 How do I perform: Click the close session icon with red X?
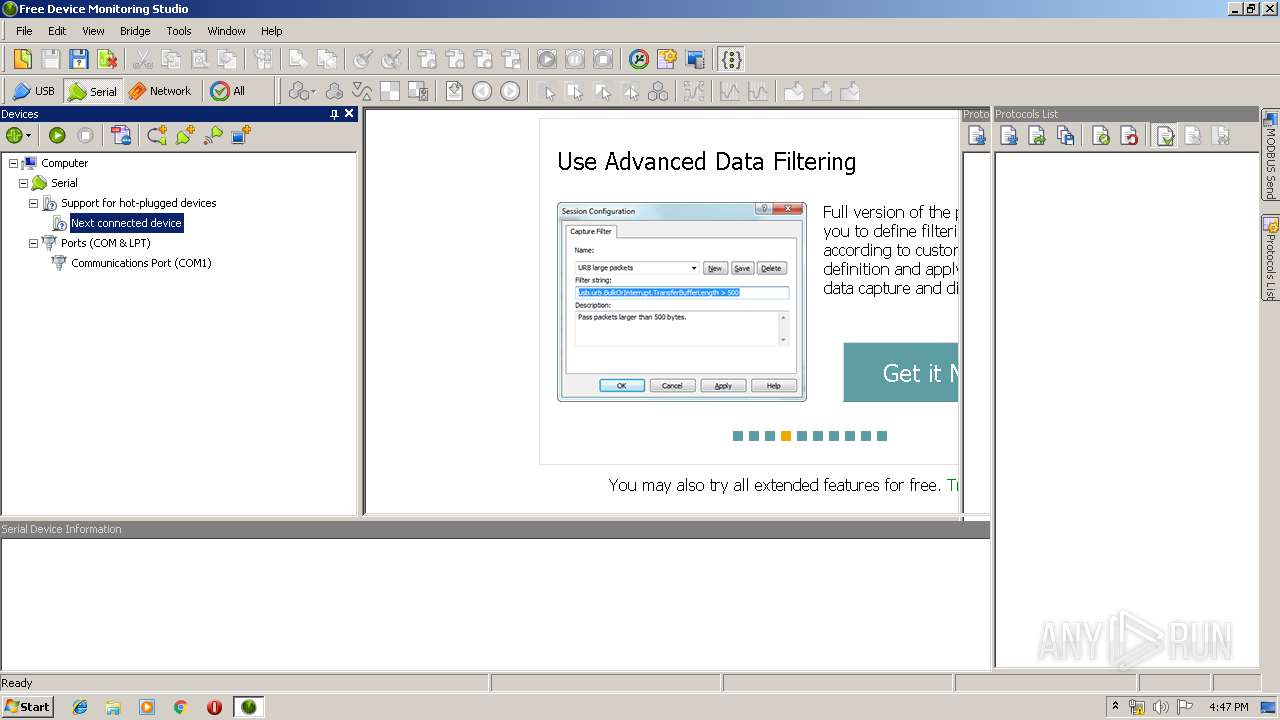(107, 59)
